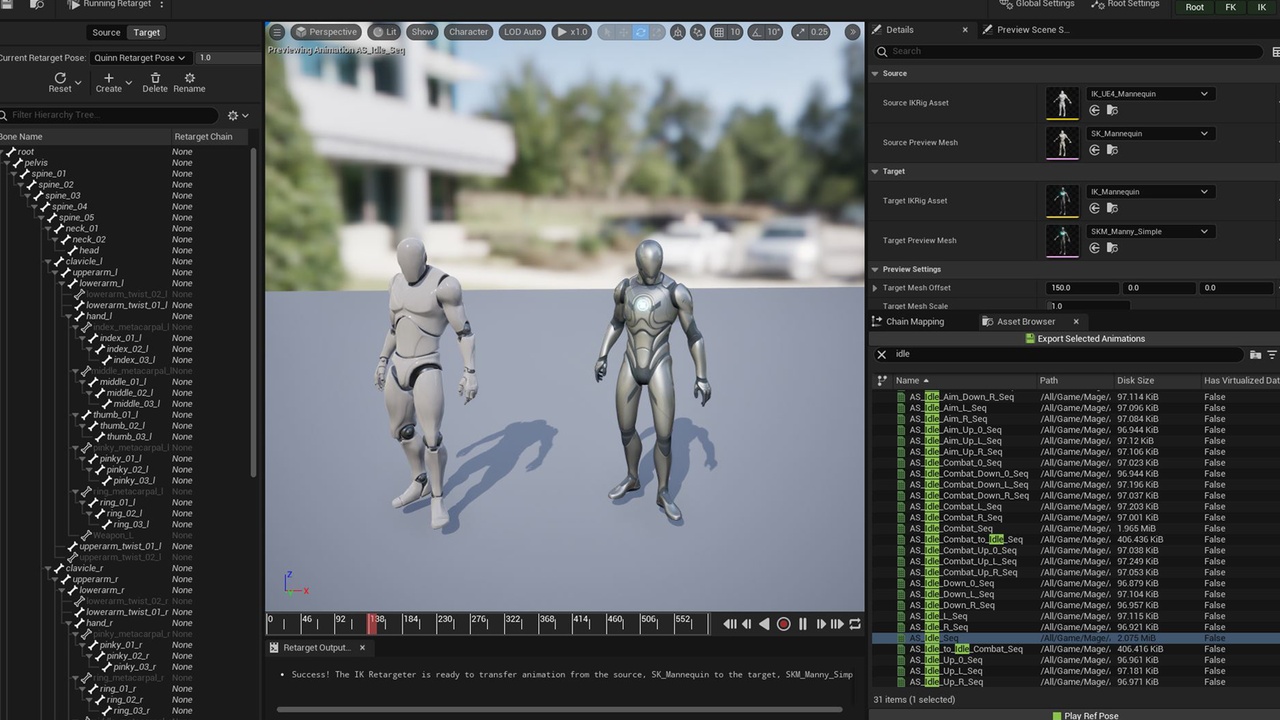Use selected asset for Target Preview Mesh
This screenshot has width=1280, height=720.
1095,248
